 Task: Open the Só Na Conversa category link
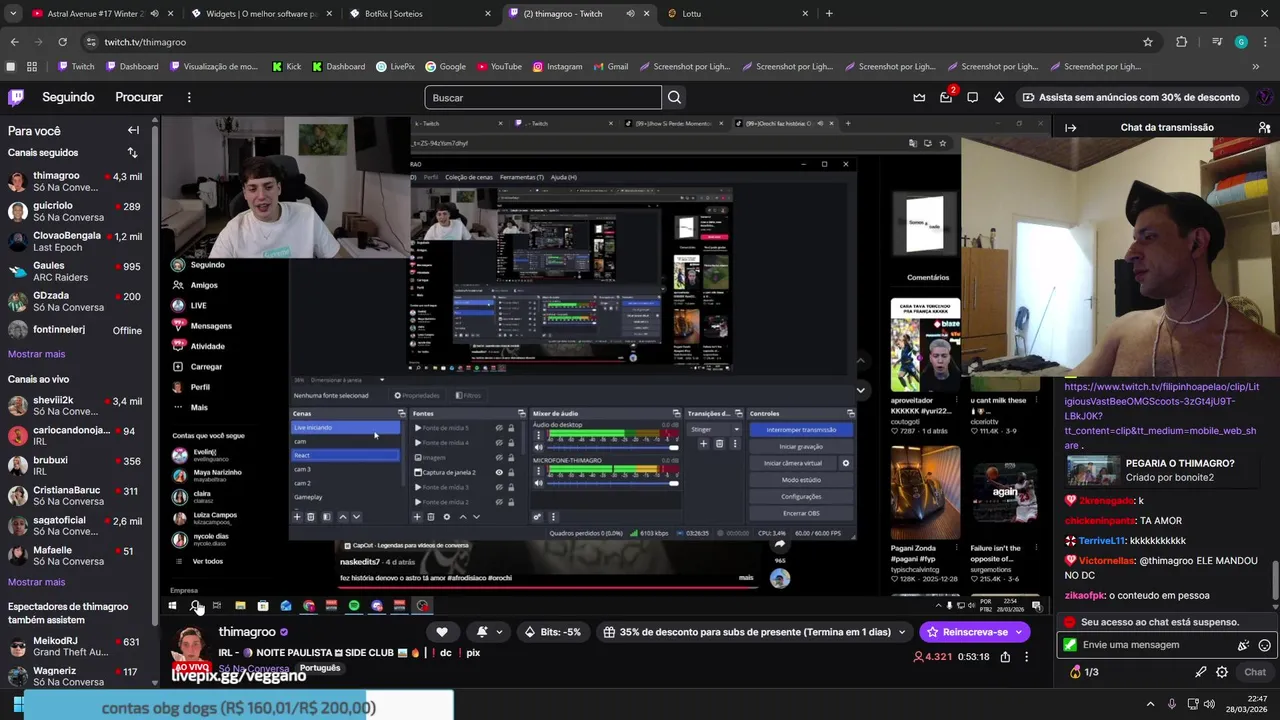point(254,669)
